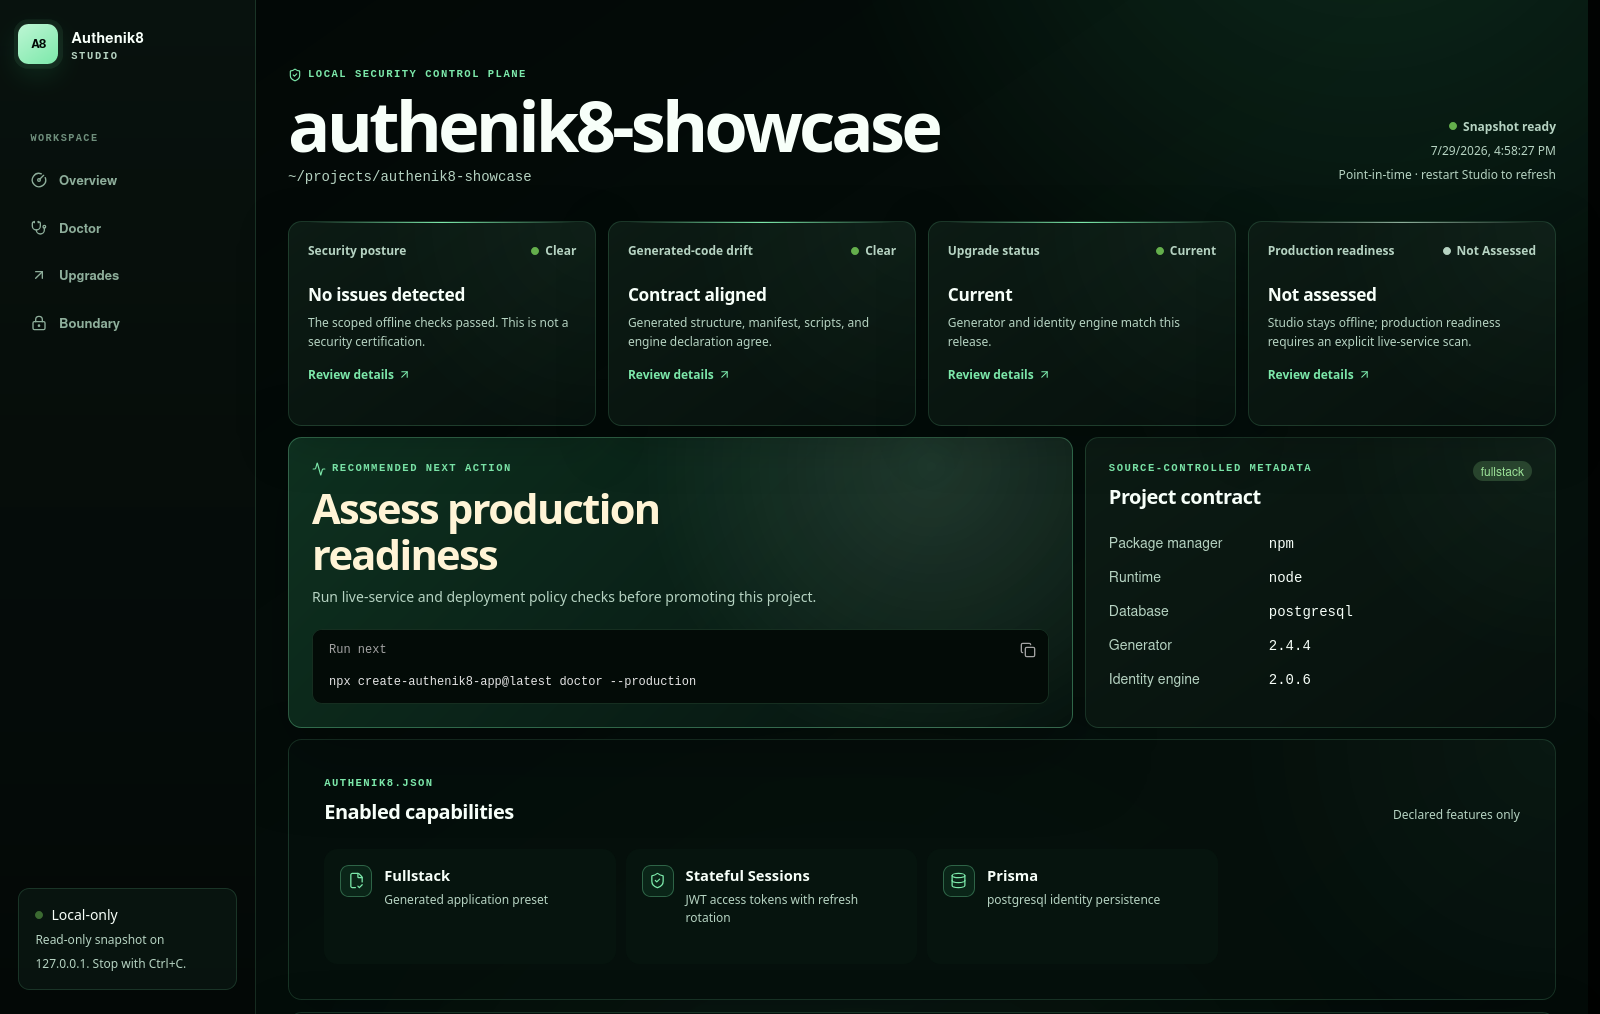Click the Upgrade status Current badge
1600x1014 pixels.
click(x=1186, y=251)
